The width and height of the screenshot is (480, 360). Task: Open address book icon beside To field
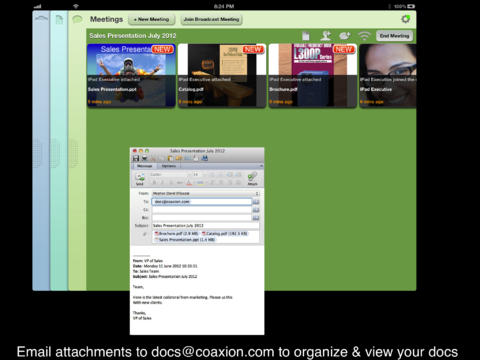click(256, 202)
